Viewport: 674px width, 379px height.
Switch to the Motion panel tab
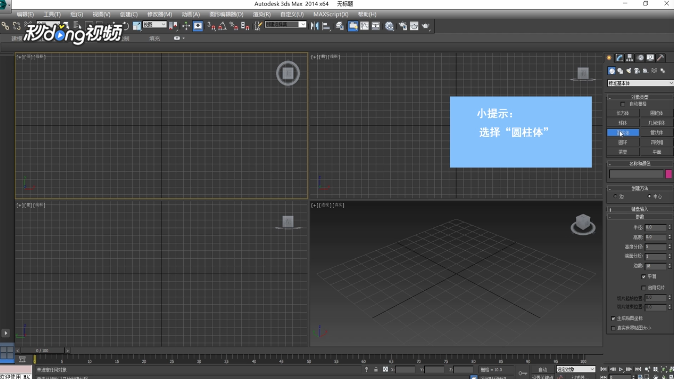[640, 58]
